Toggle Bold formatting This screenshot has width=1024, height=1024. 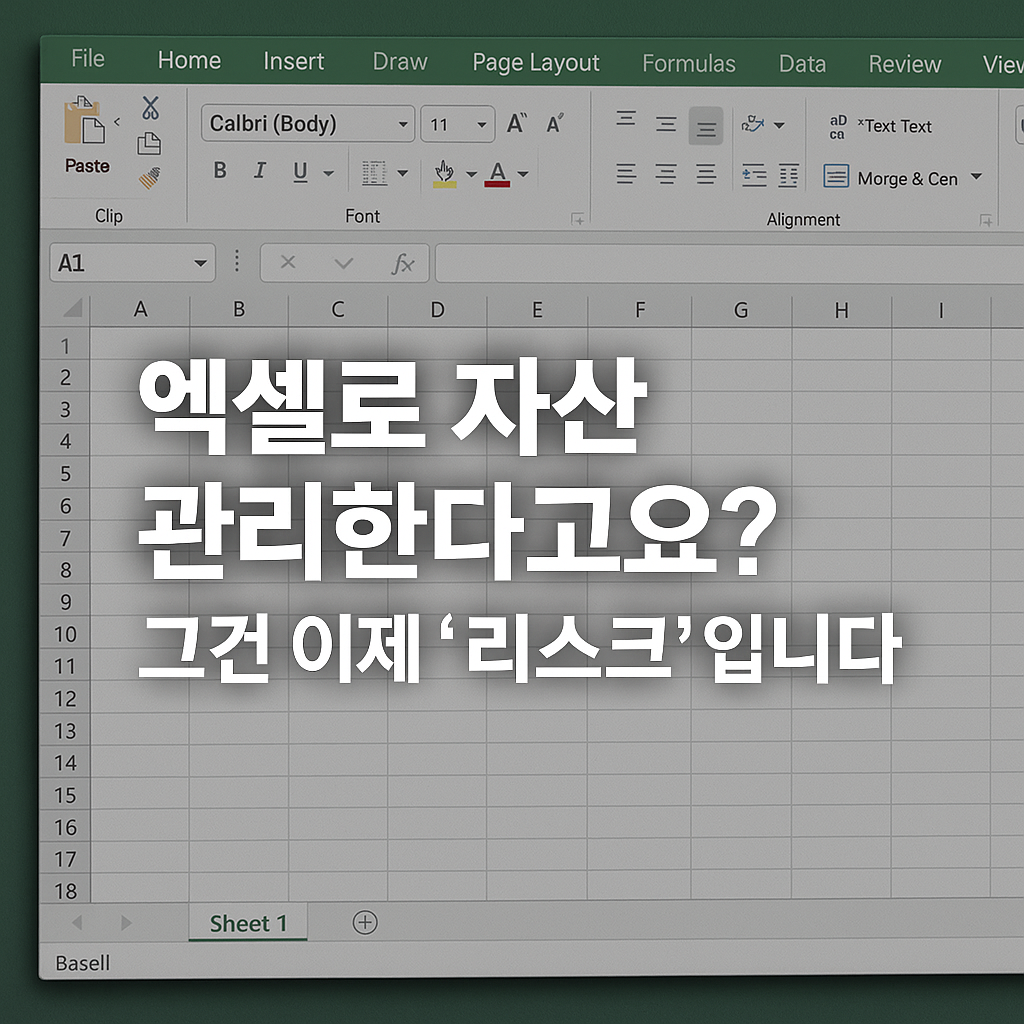220,170
